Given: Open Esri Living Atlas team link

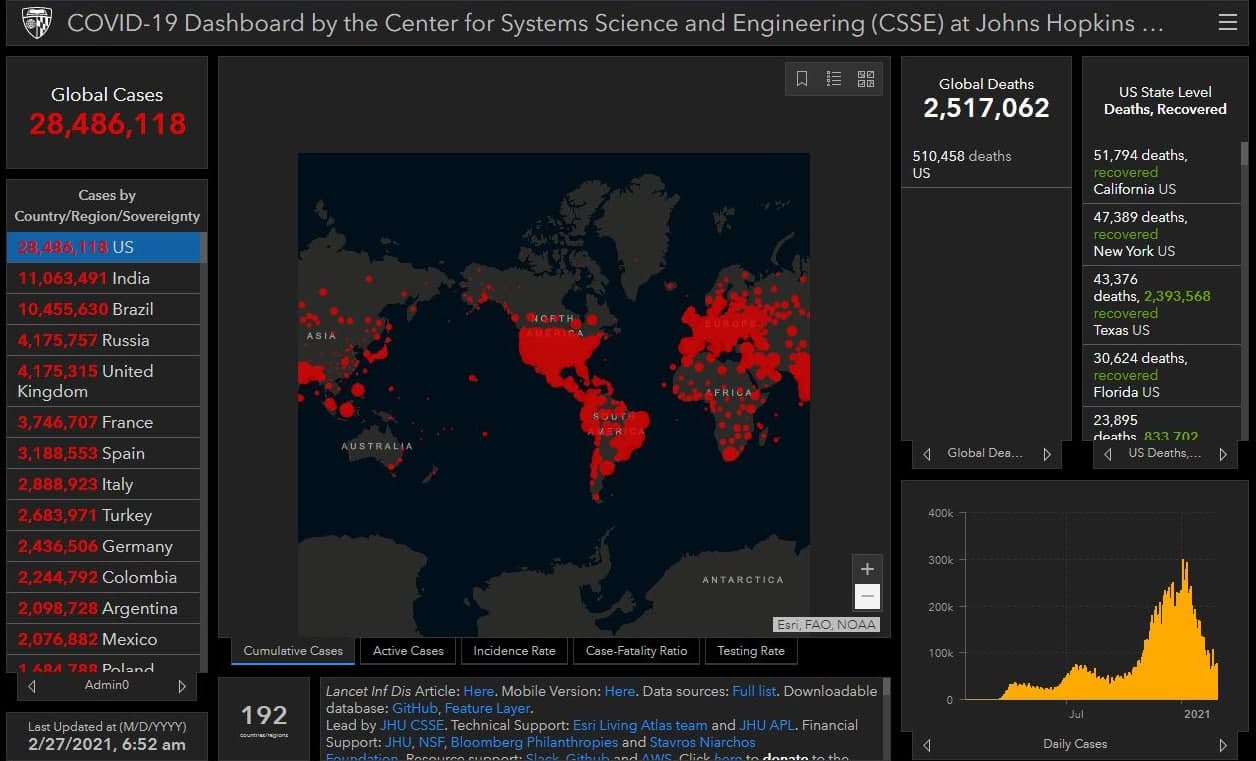Looking at the screenshot, I should pyautogui.click(x=640, y=725).
